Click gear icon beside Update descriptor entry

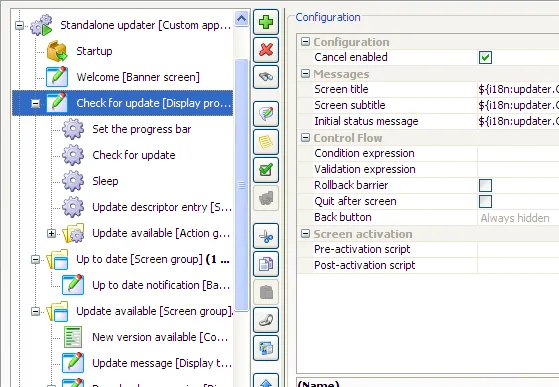coord(73,207)
